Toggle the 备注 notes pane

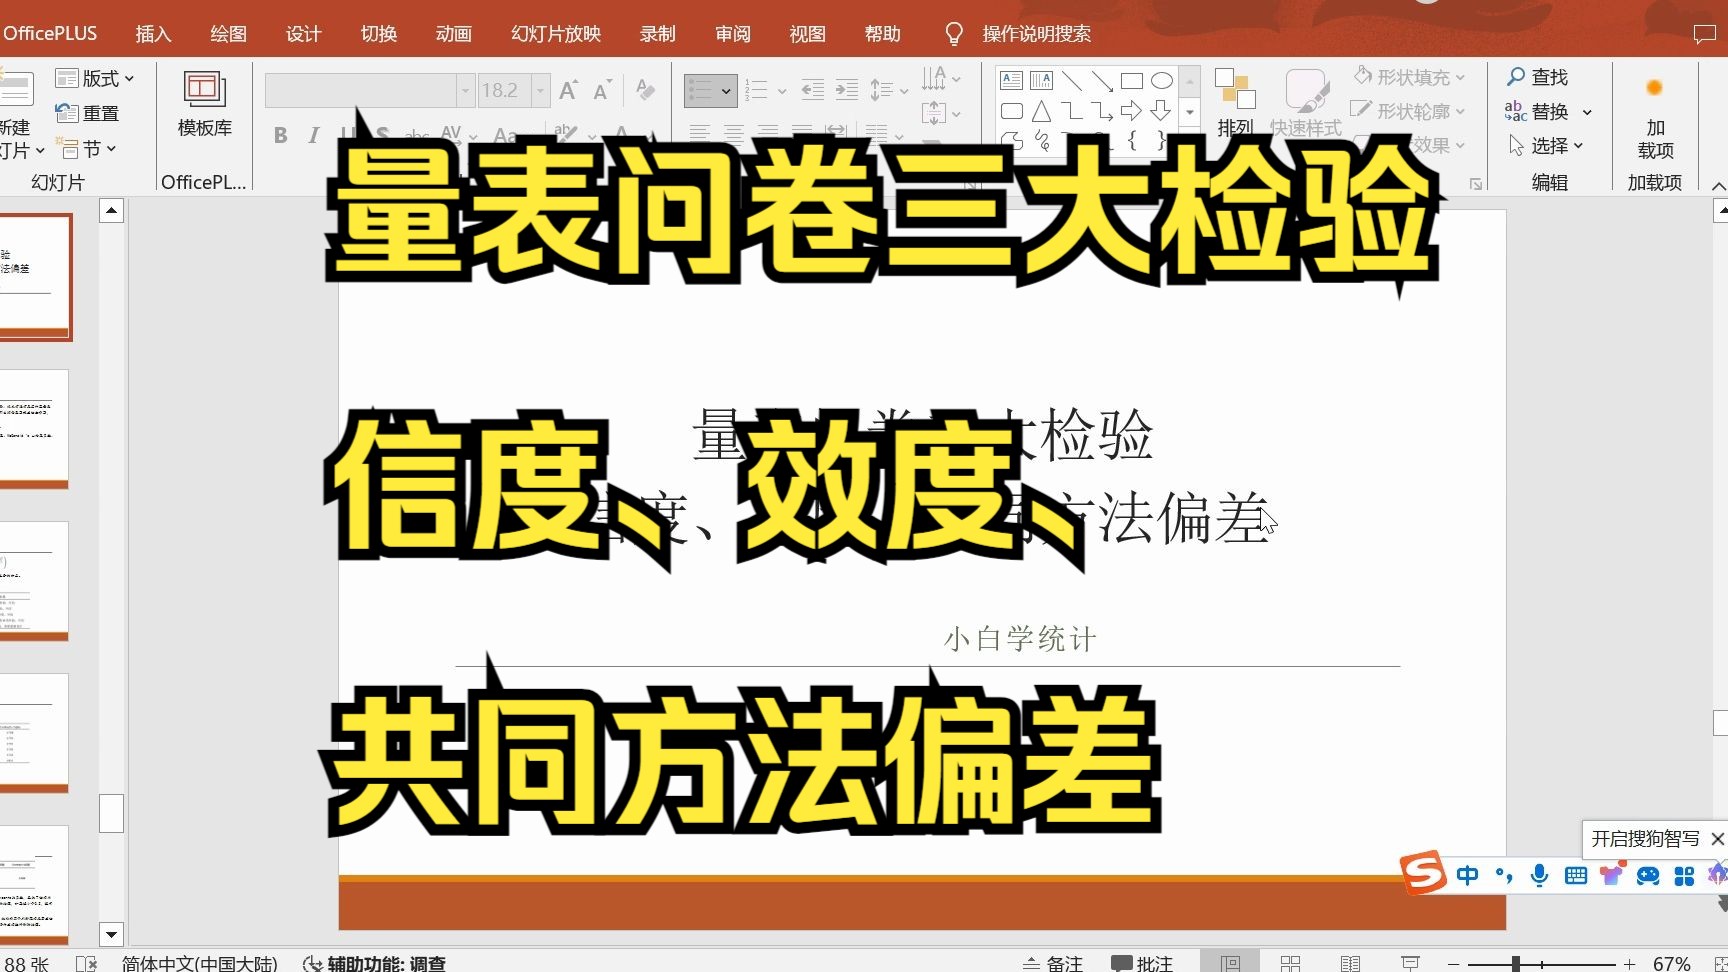1053,963
